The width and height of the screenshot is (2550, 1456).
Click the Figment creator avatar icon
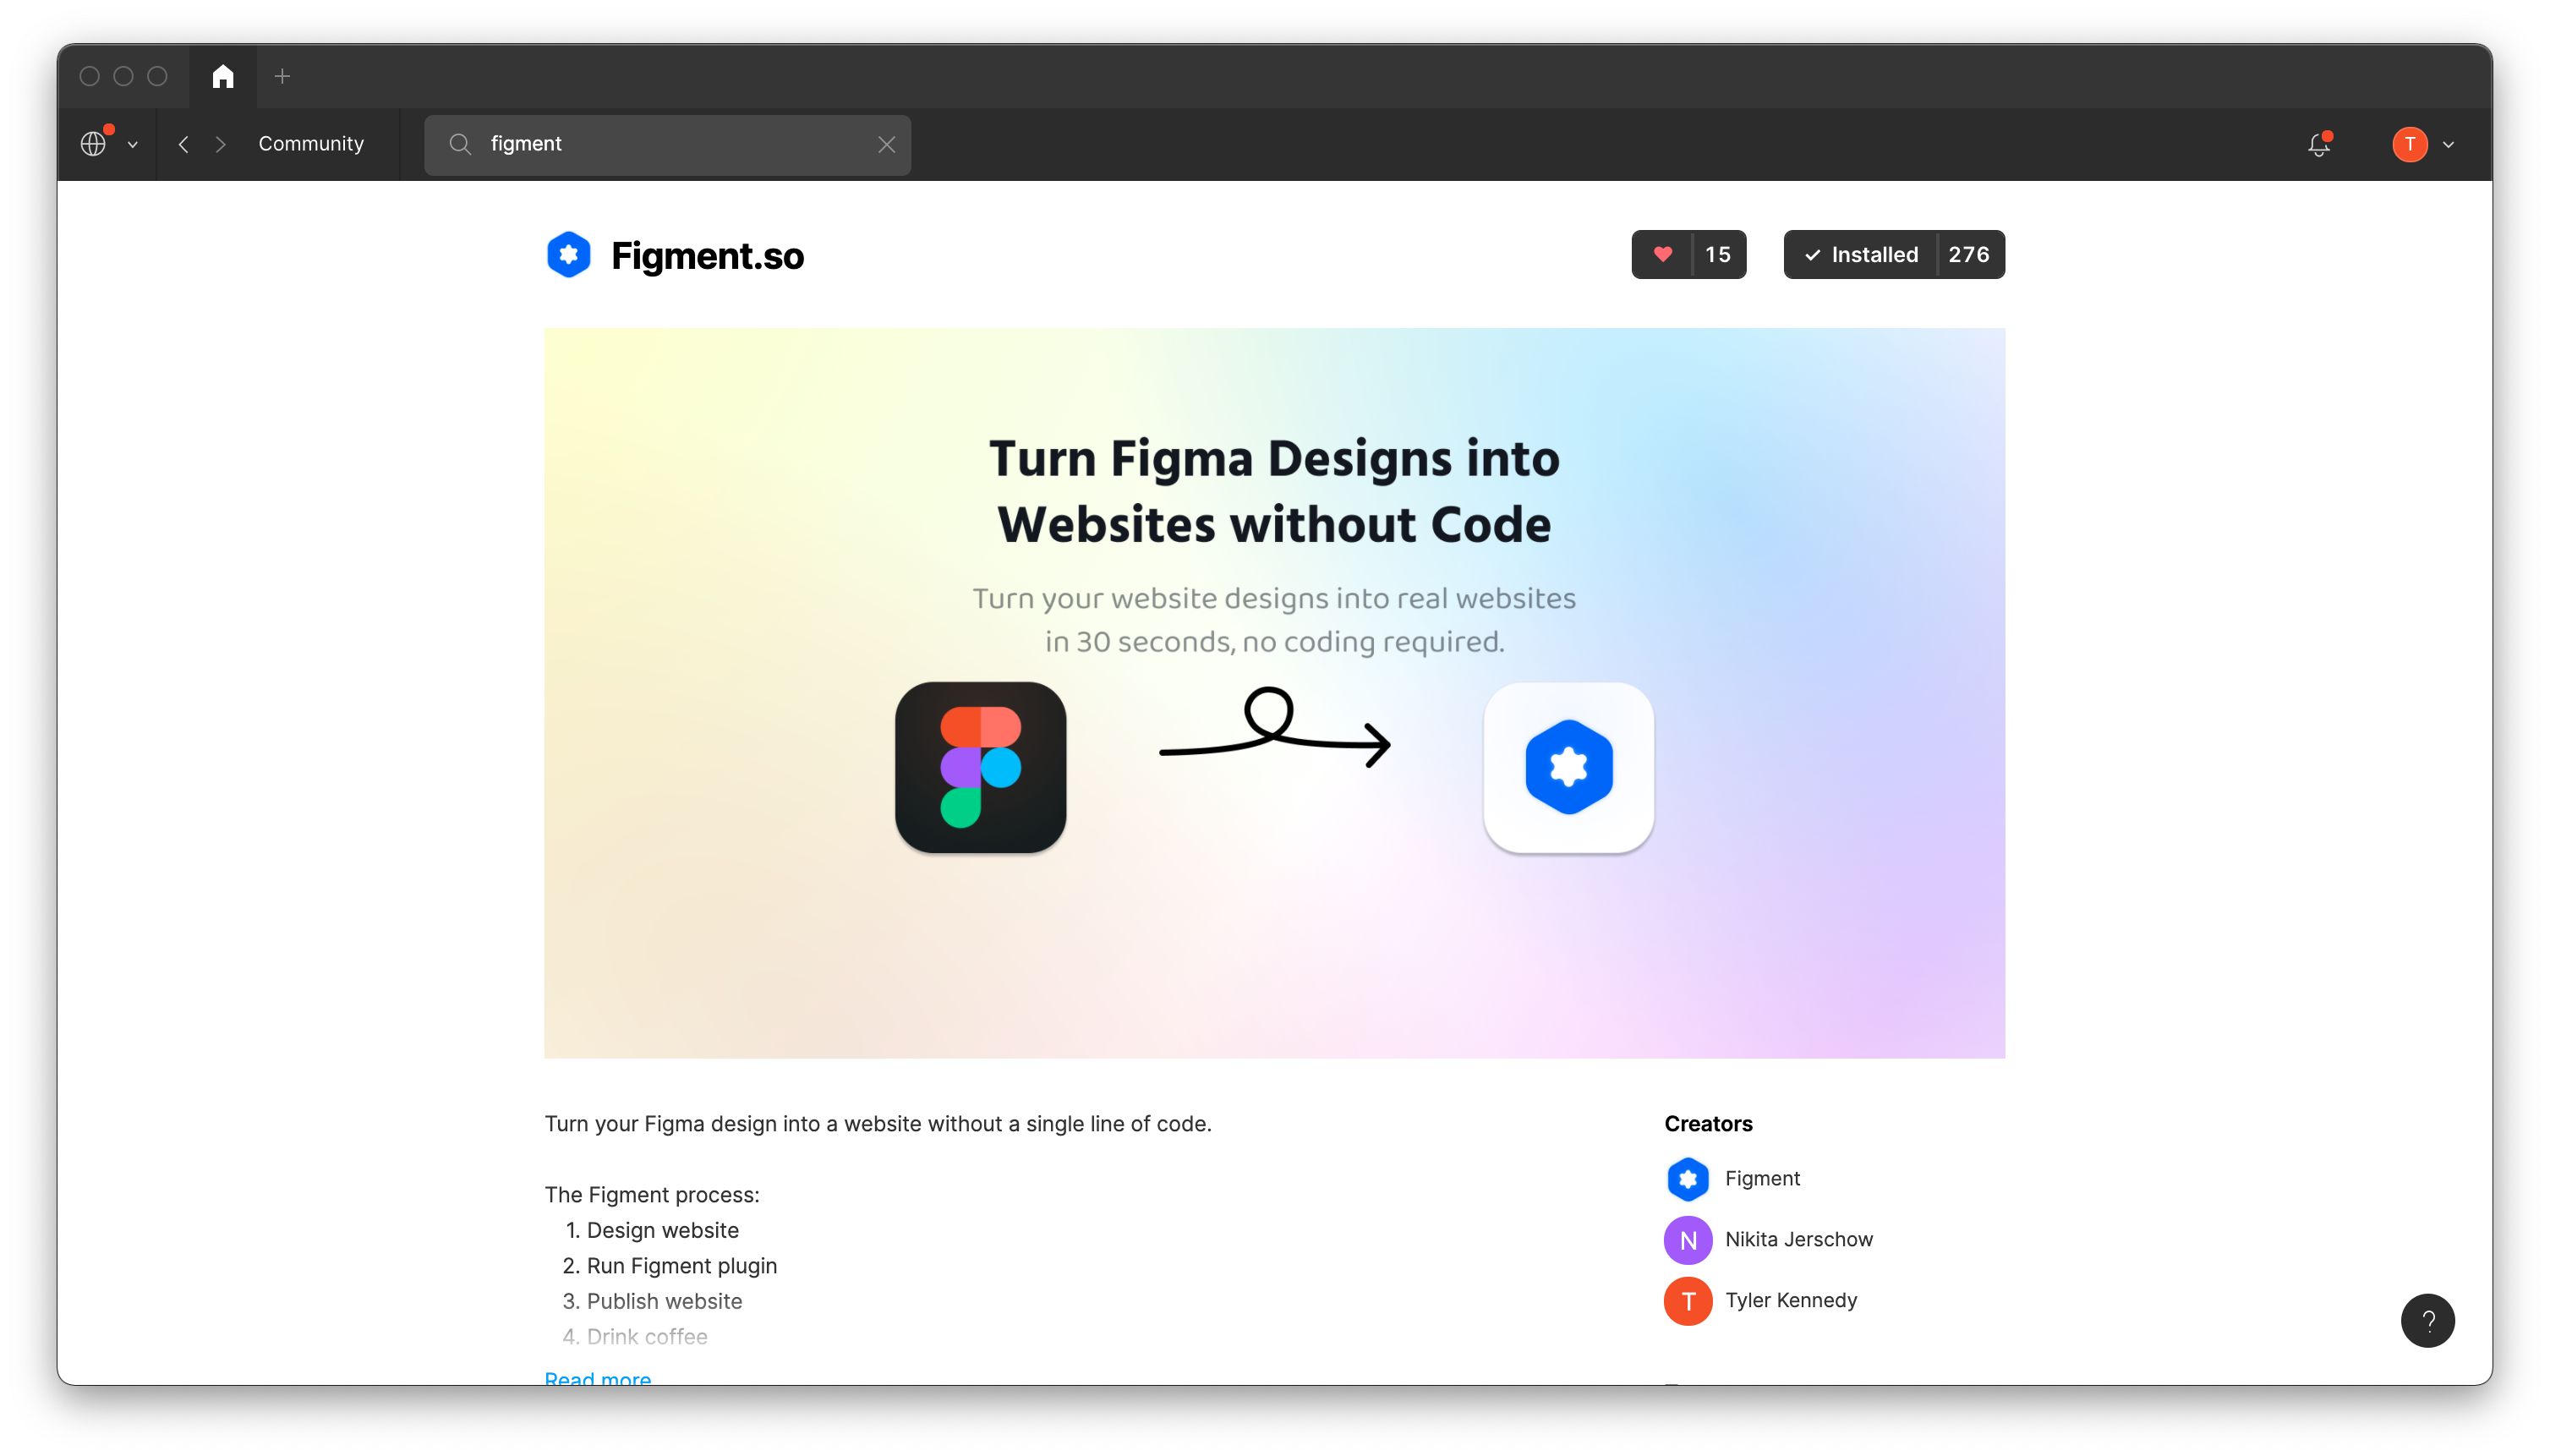(x=1688, y=1179)
